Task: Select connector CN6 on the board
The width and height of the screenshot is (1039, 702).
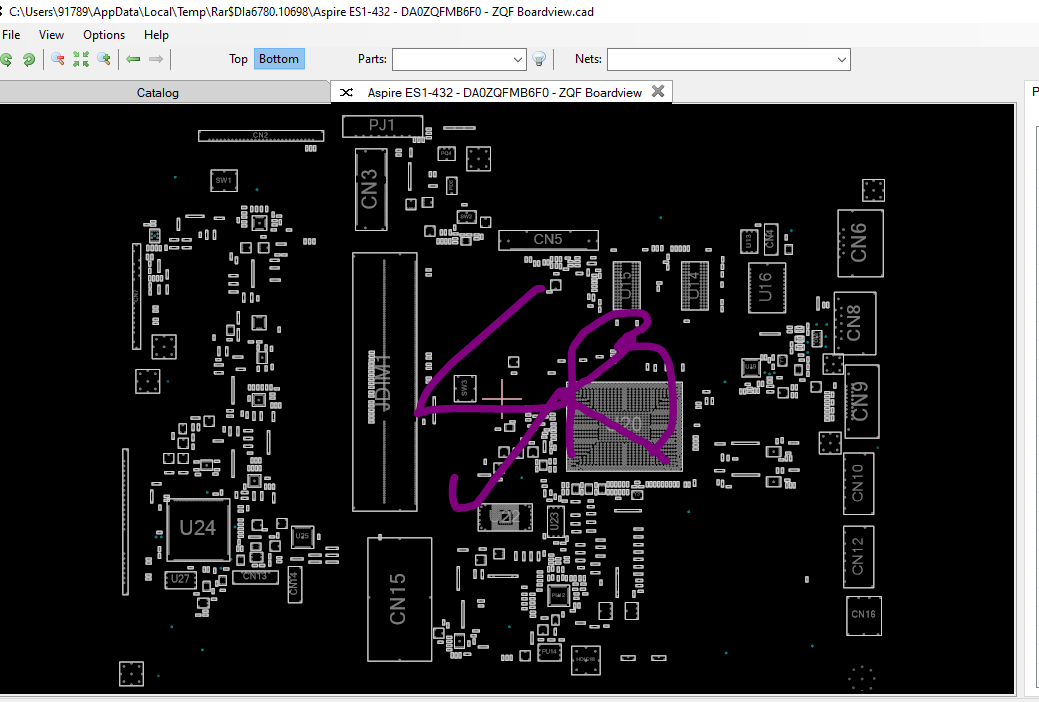Action: [860, 243]
